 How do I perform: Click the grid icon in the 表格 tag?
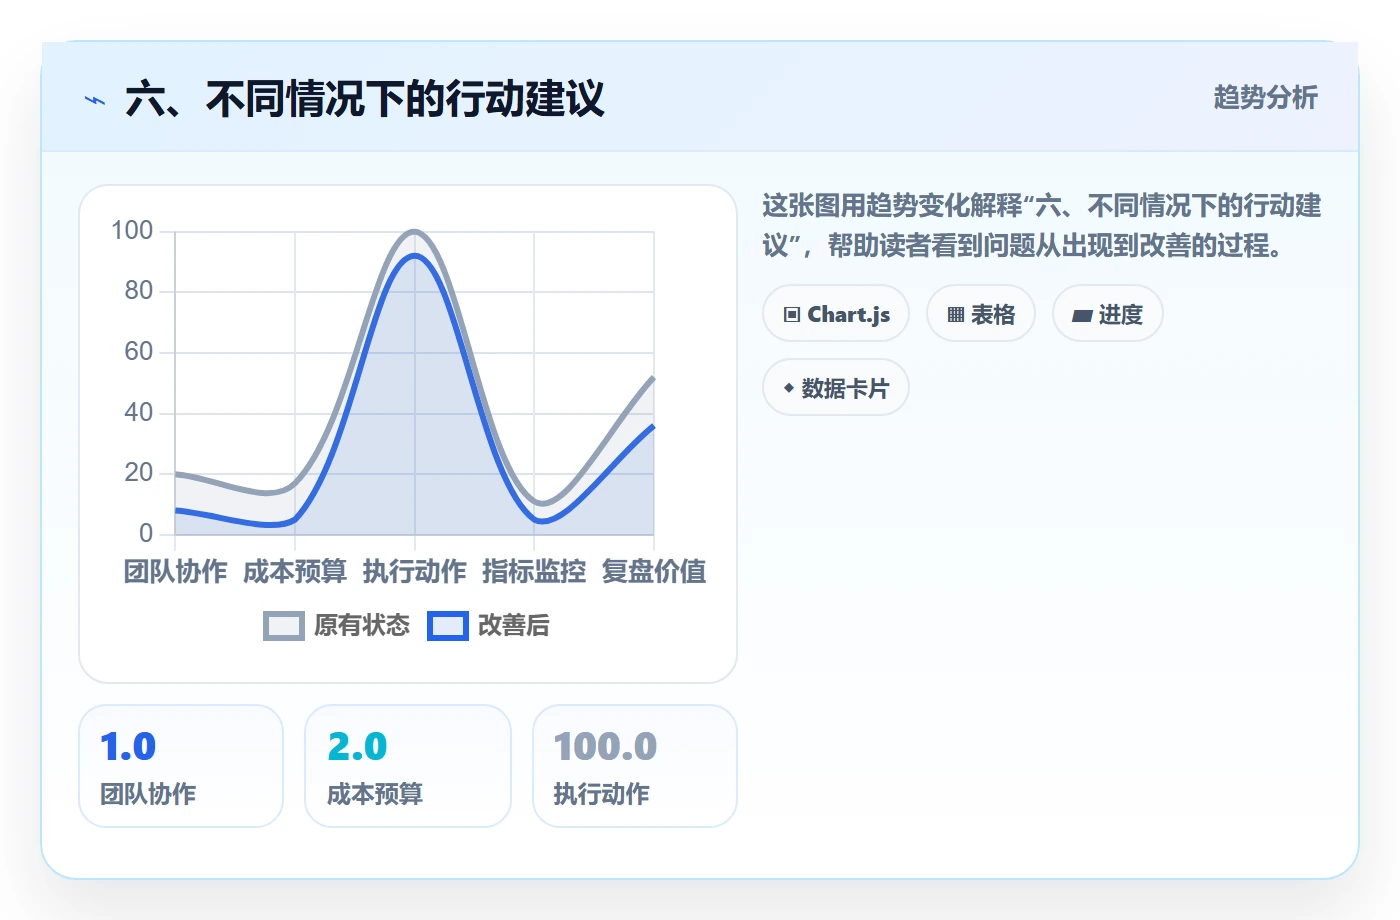[956, 315]
